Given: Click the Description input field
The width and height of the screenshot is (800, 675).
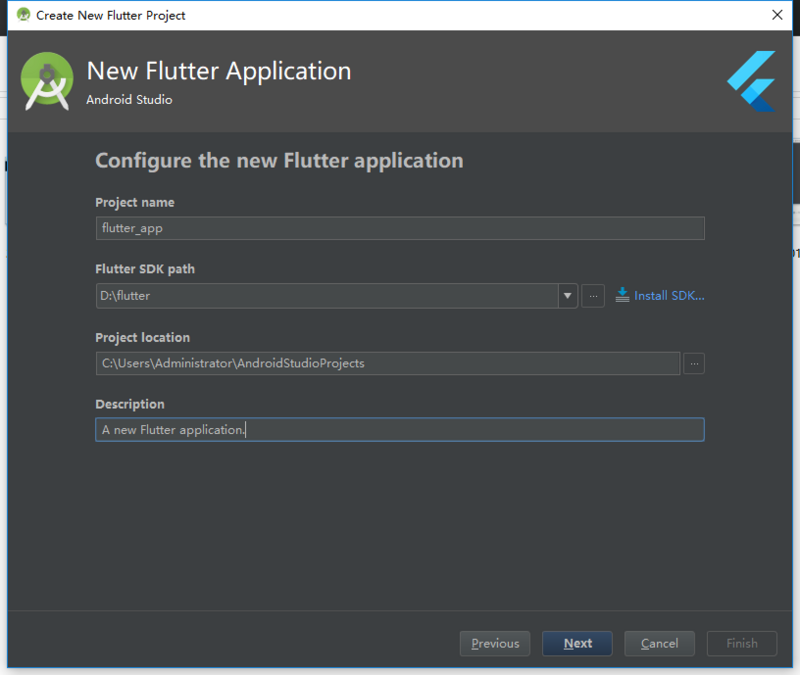Looking at the screenshot, I should point(400,430).
